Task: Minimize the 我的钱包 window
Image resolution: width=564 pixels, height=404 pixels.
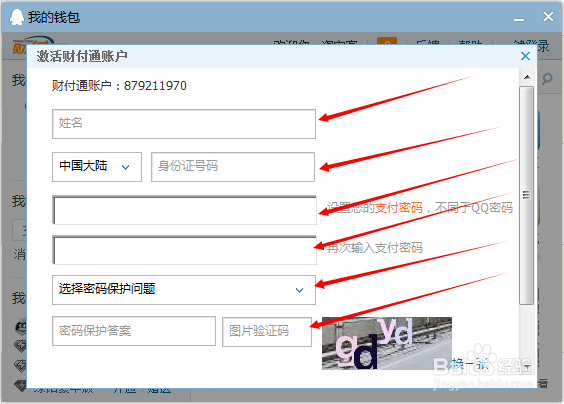Action: pos(519,19)
